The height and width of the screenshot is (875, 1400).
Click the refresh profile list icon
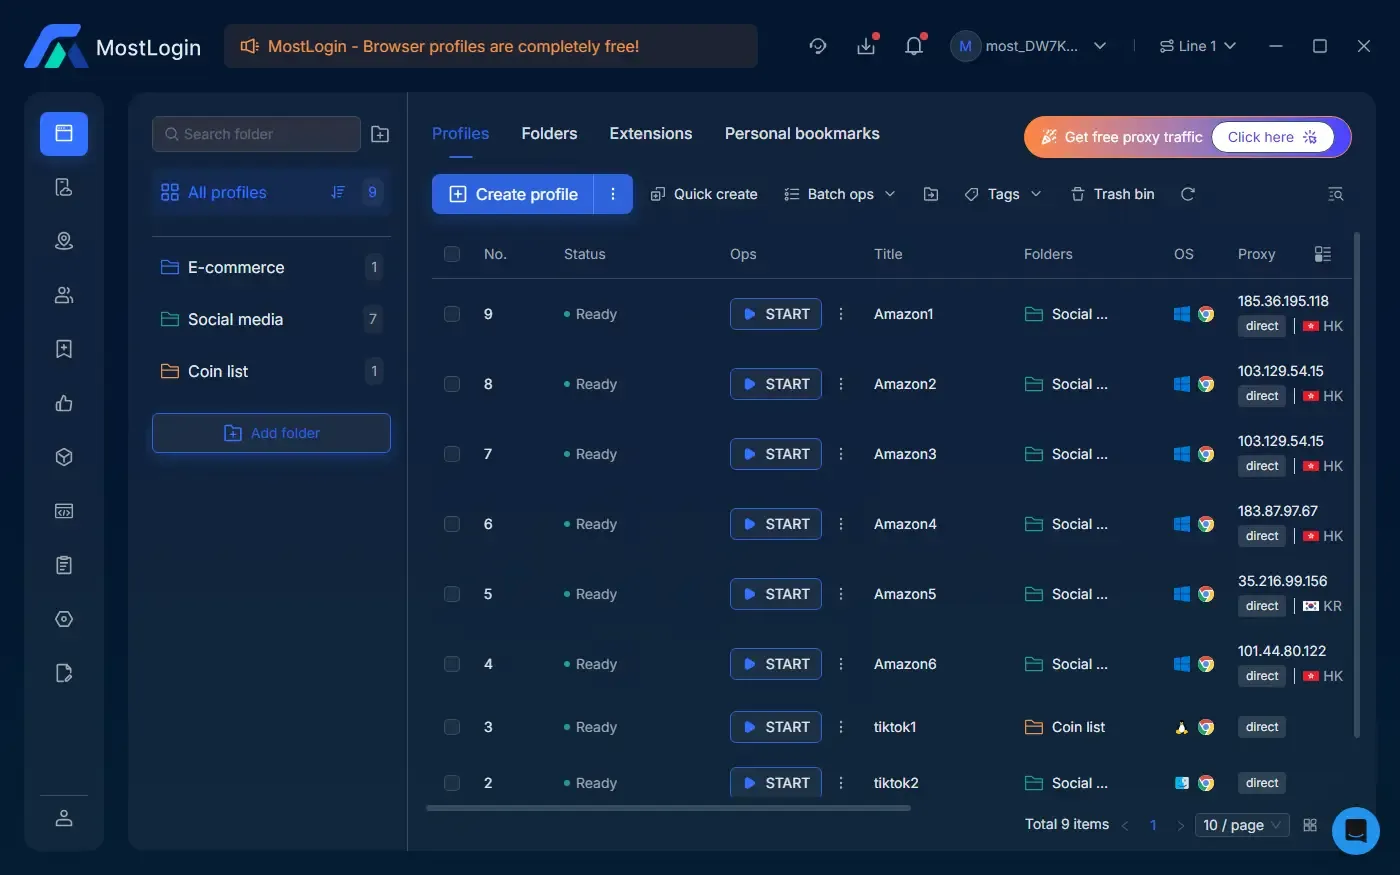coord(1187,194)
